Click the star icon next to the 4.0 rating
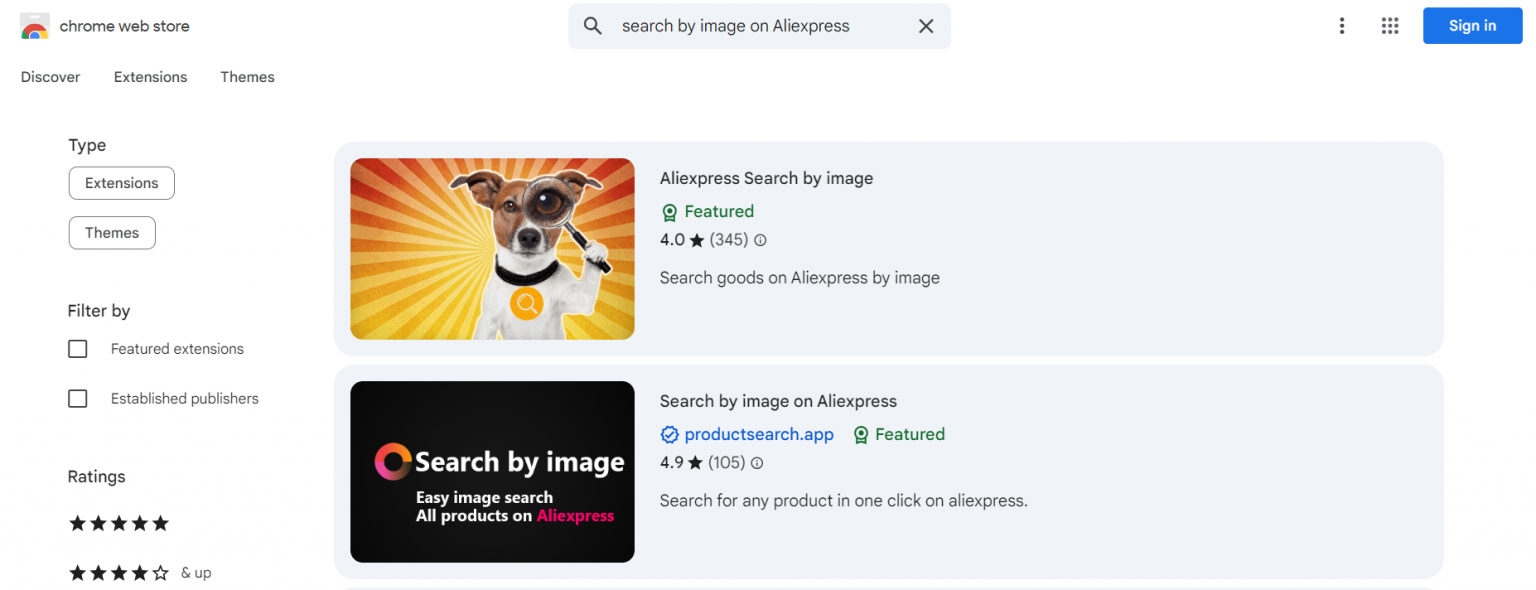This screenshot has width=1536, height=590. (x=697, y=240)
